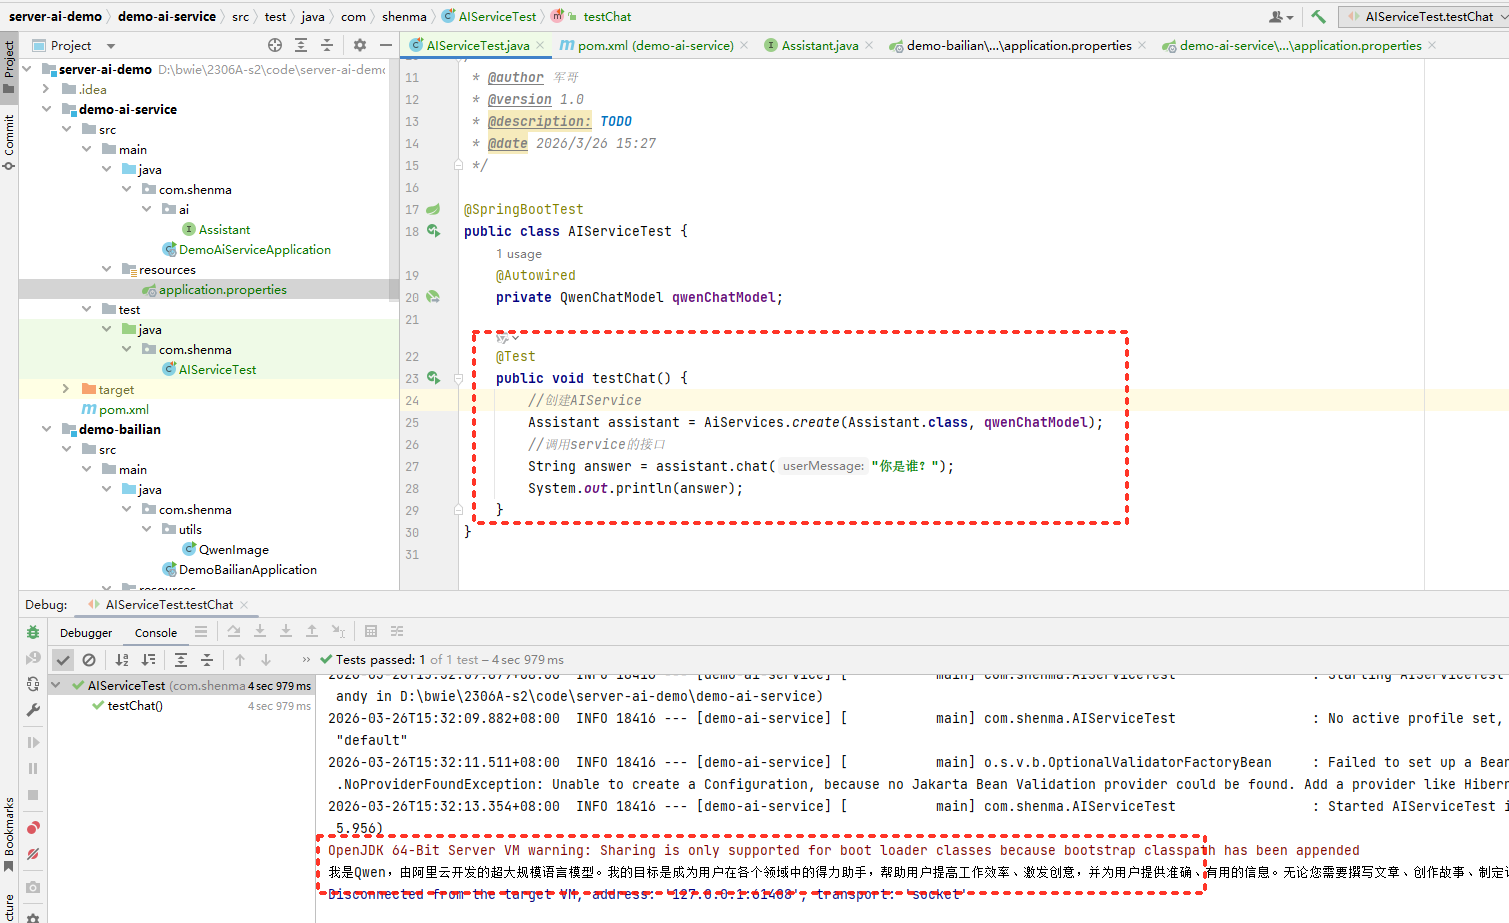Toggle Show Ignored tests button
Screen dimensions: 1509x923
point(89,660)
